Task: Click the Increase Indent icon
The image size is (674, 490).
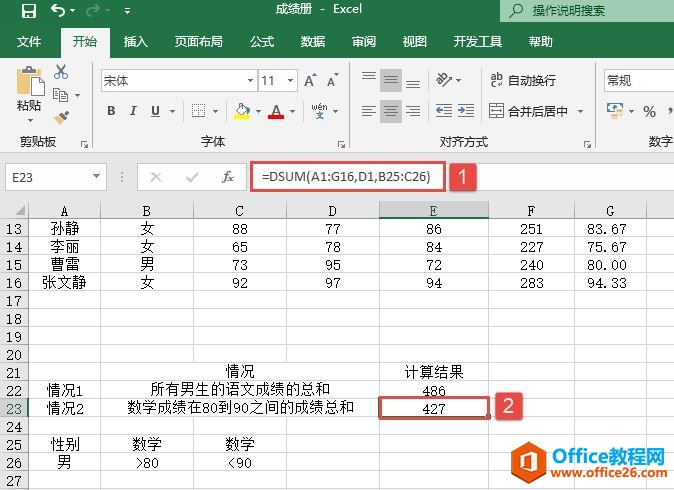Action: [x=466, y=111]
